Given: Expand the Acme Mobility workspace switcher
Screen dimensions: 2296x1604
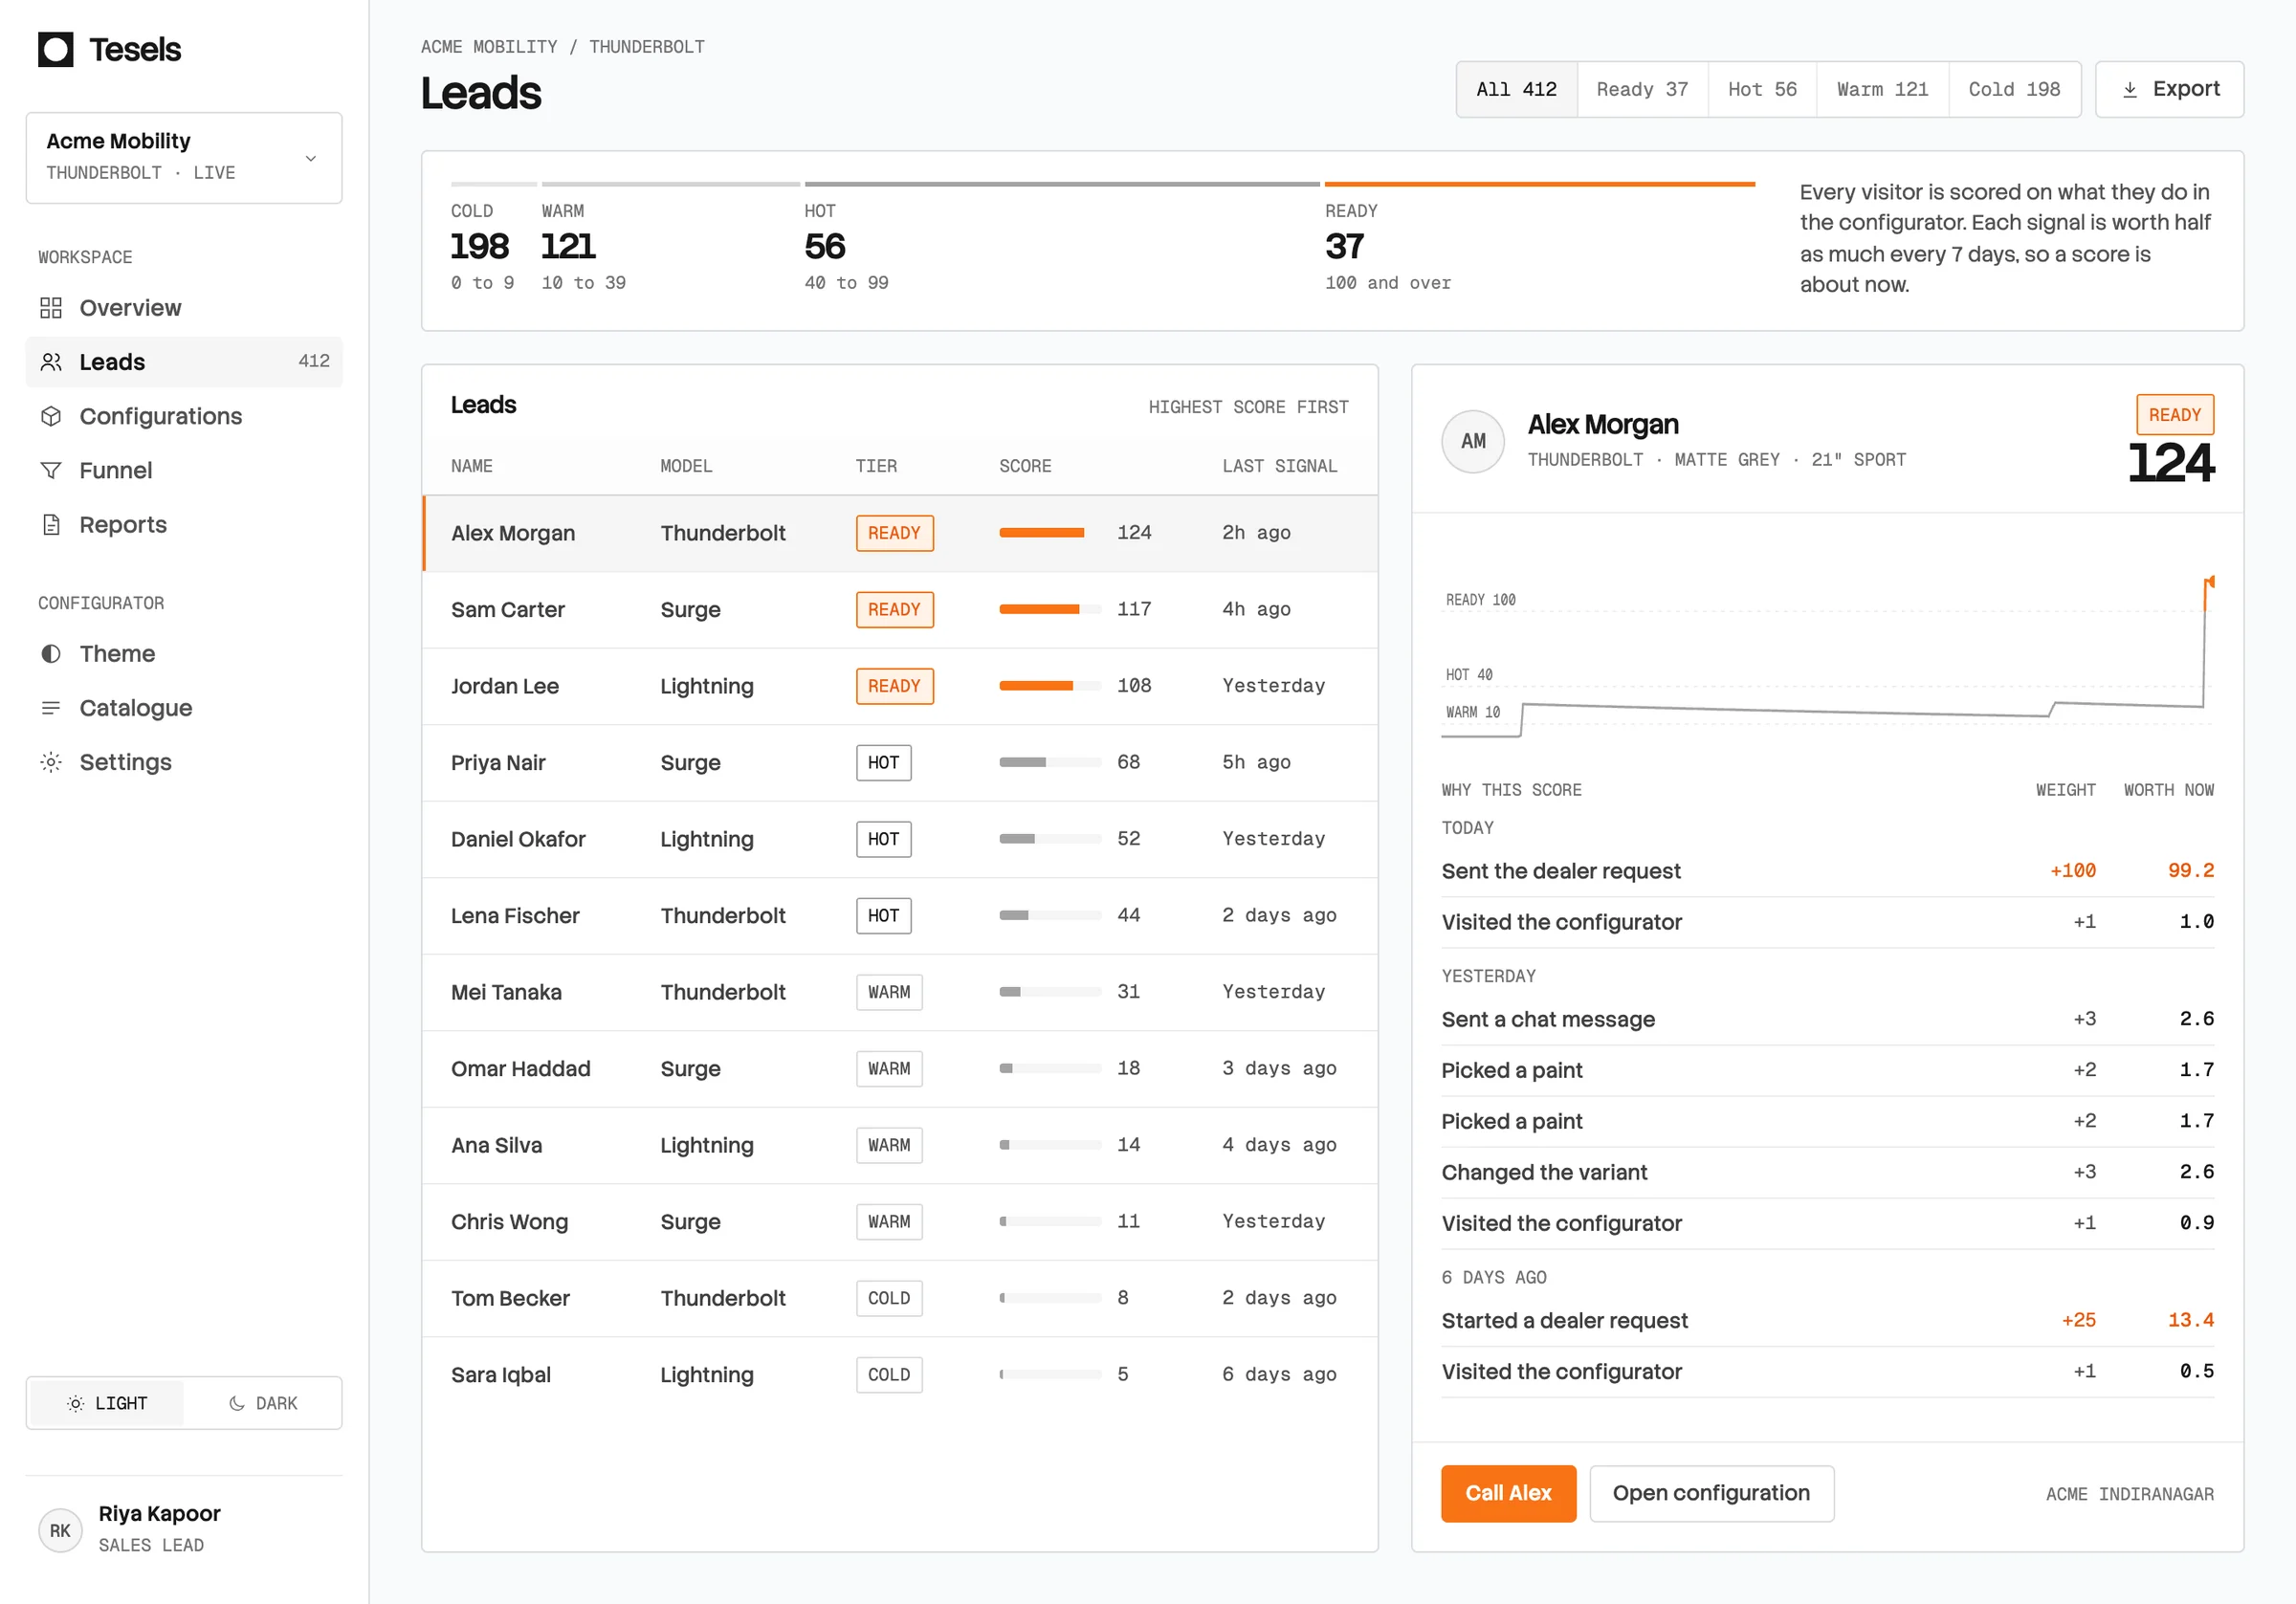Looking at the screenshot, I should click(184, 157).
